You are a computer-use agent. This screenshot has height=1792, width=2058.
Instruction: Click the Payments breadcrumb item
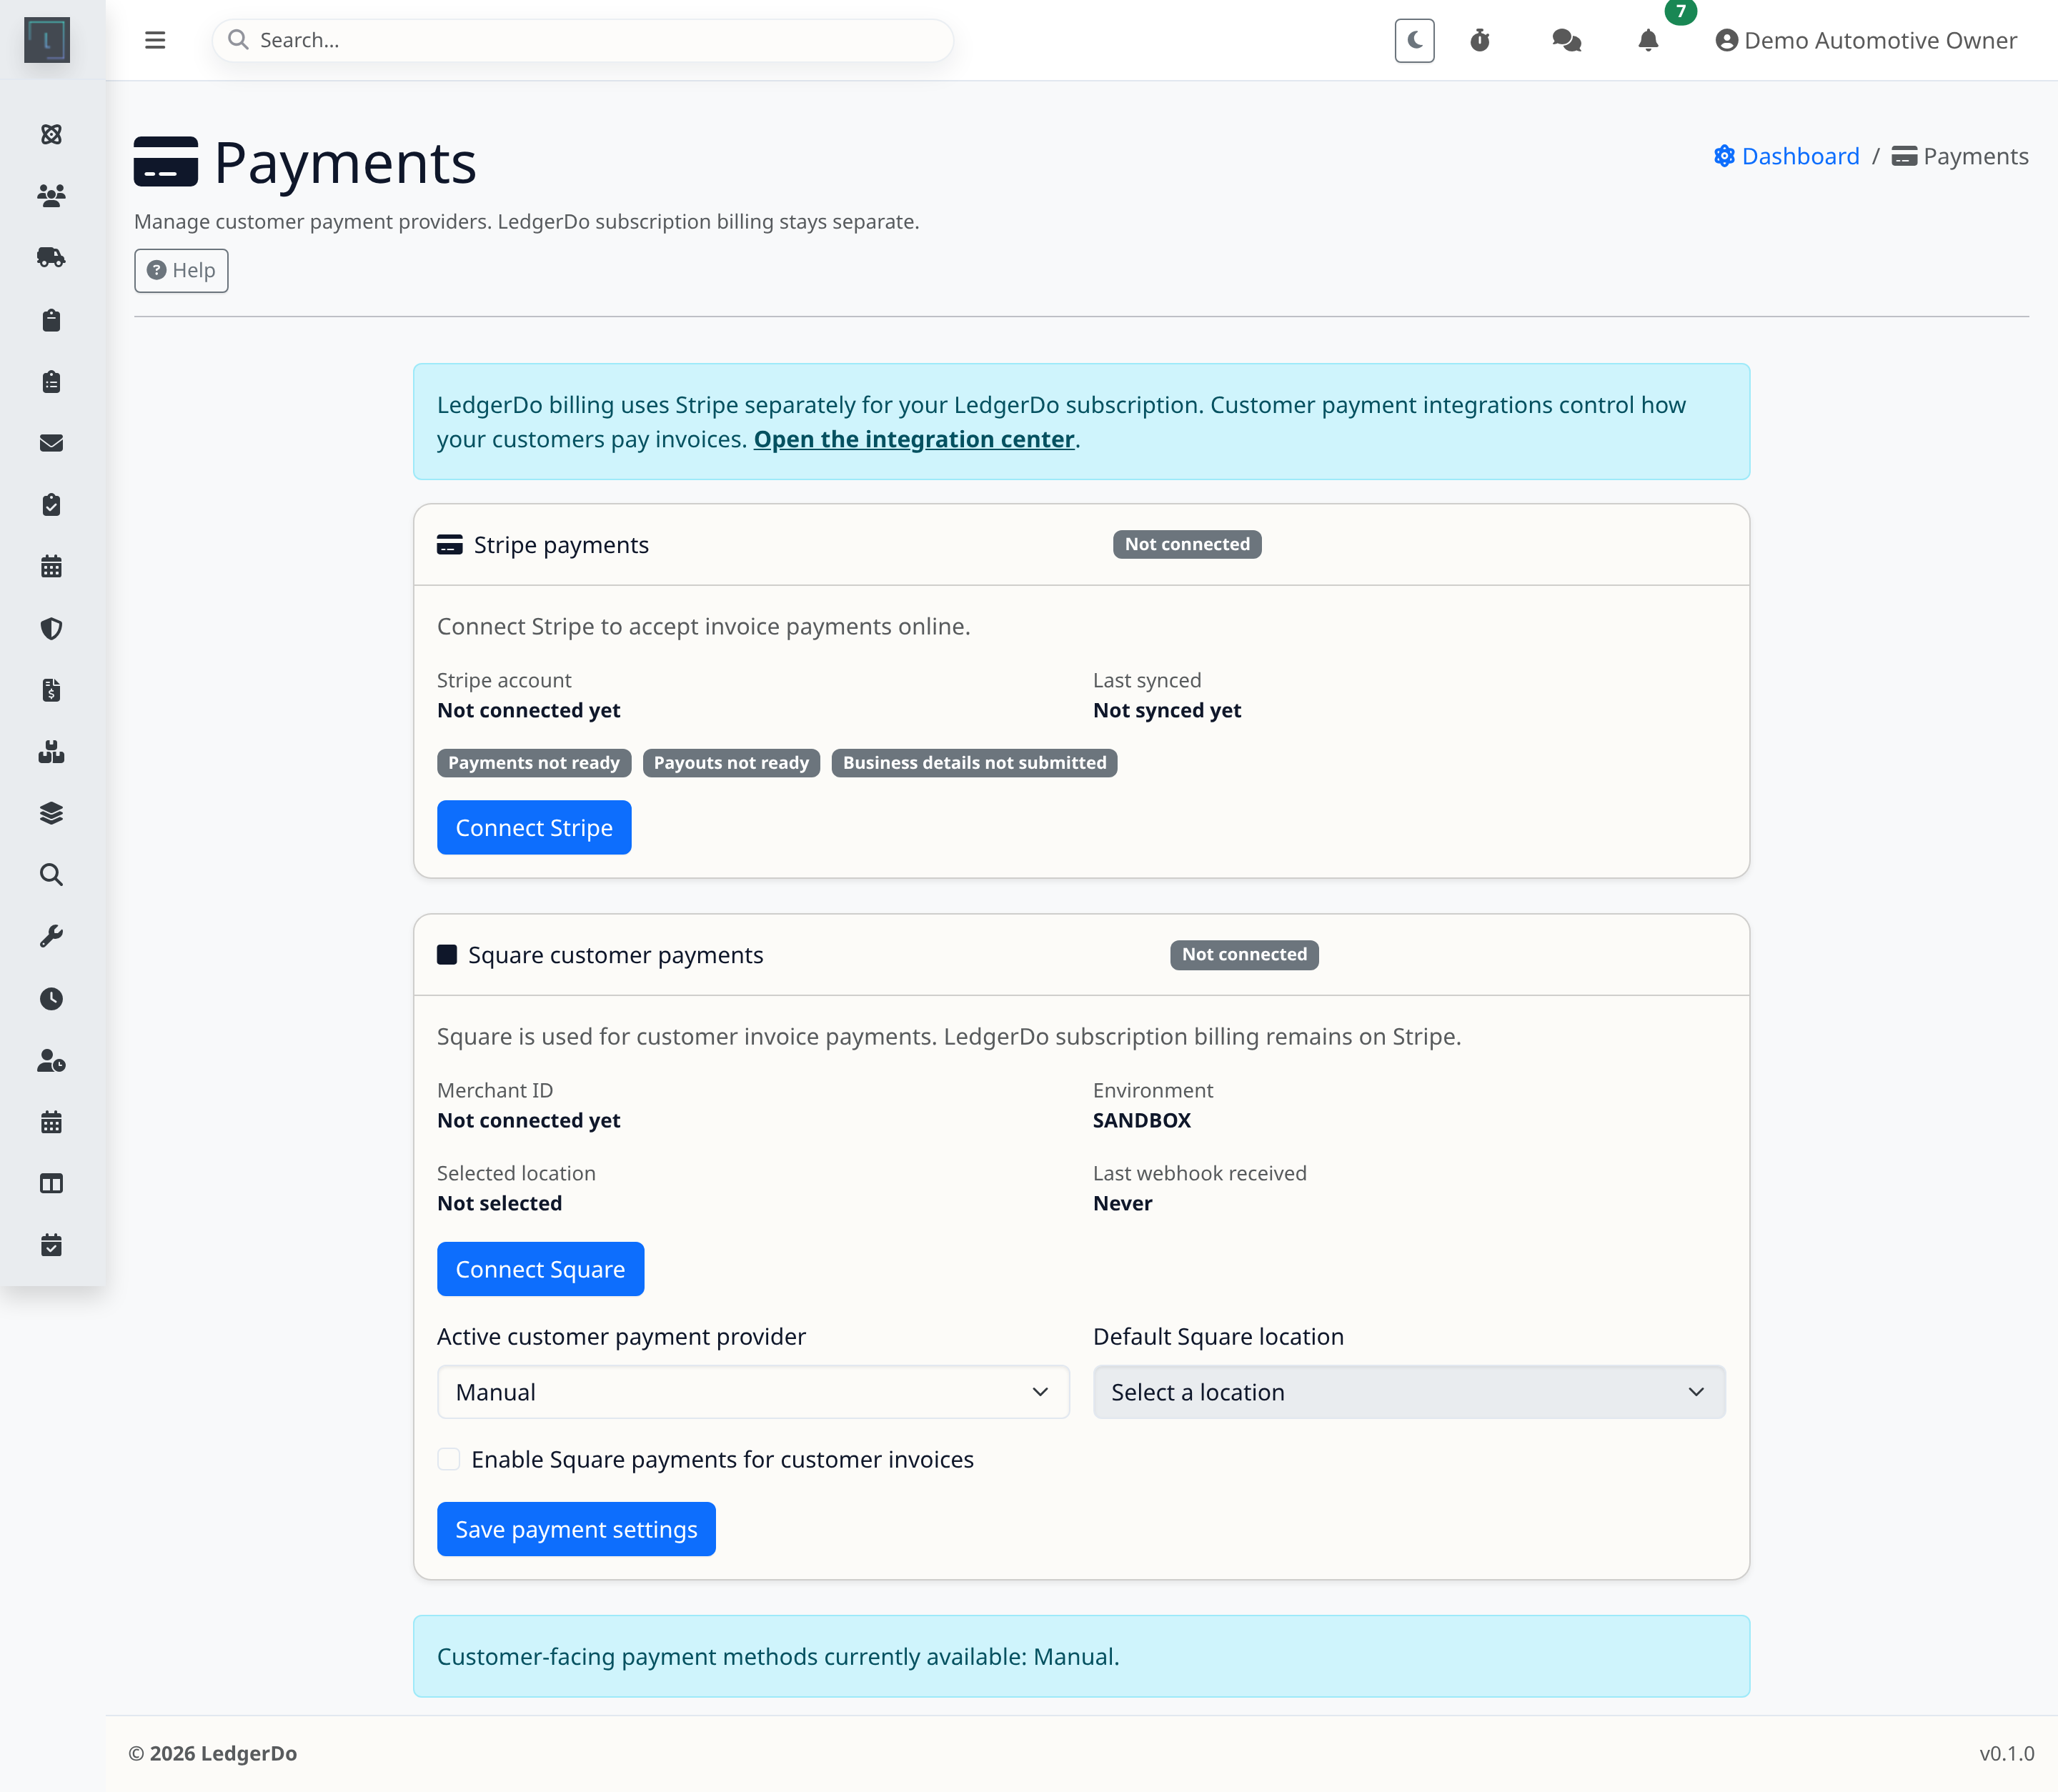(1960, 156)
